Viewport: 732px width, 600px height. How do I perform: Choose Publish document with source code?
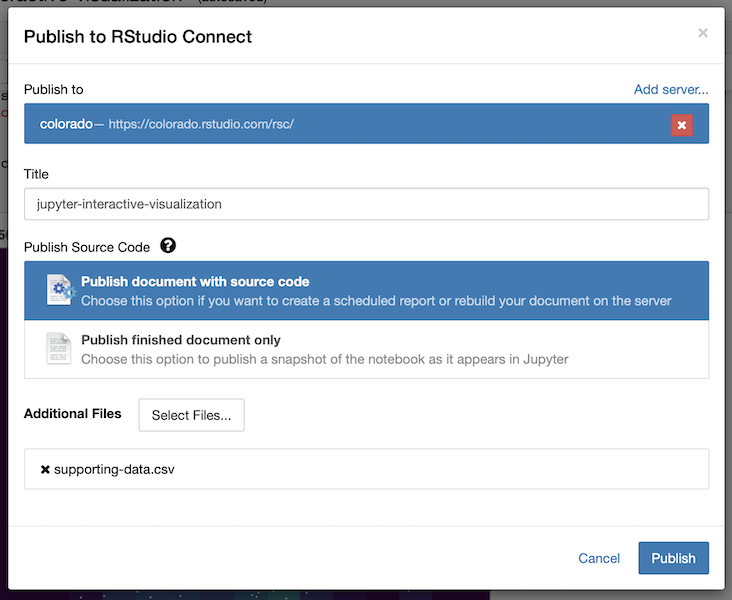366,290
